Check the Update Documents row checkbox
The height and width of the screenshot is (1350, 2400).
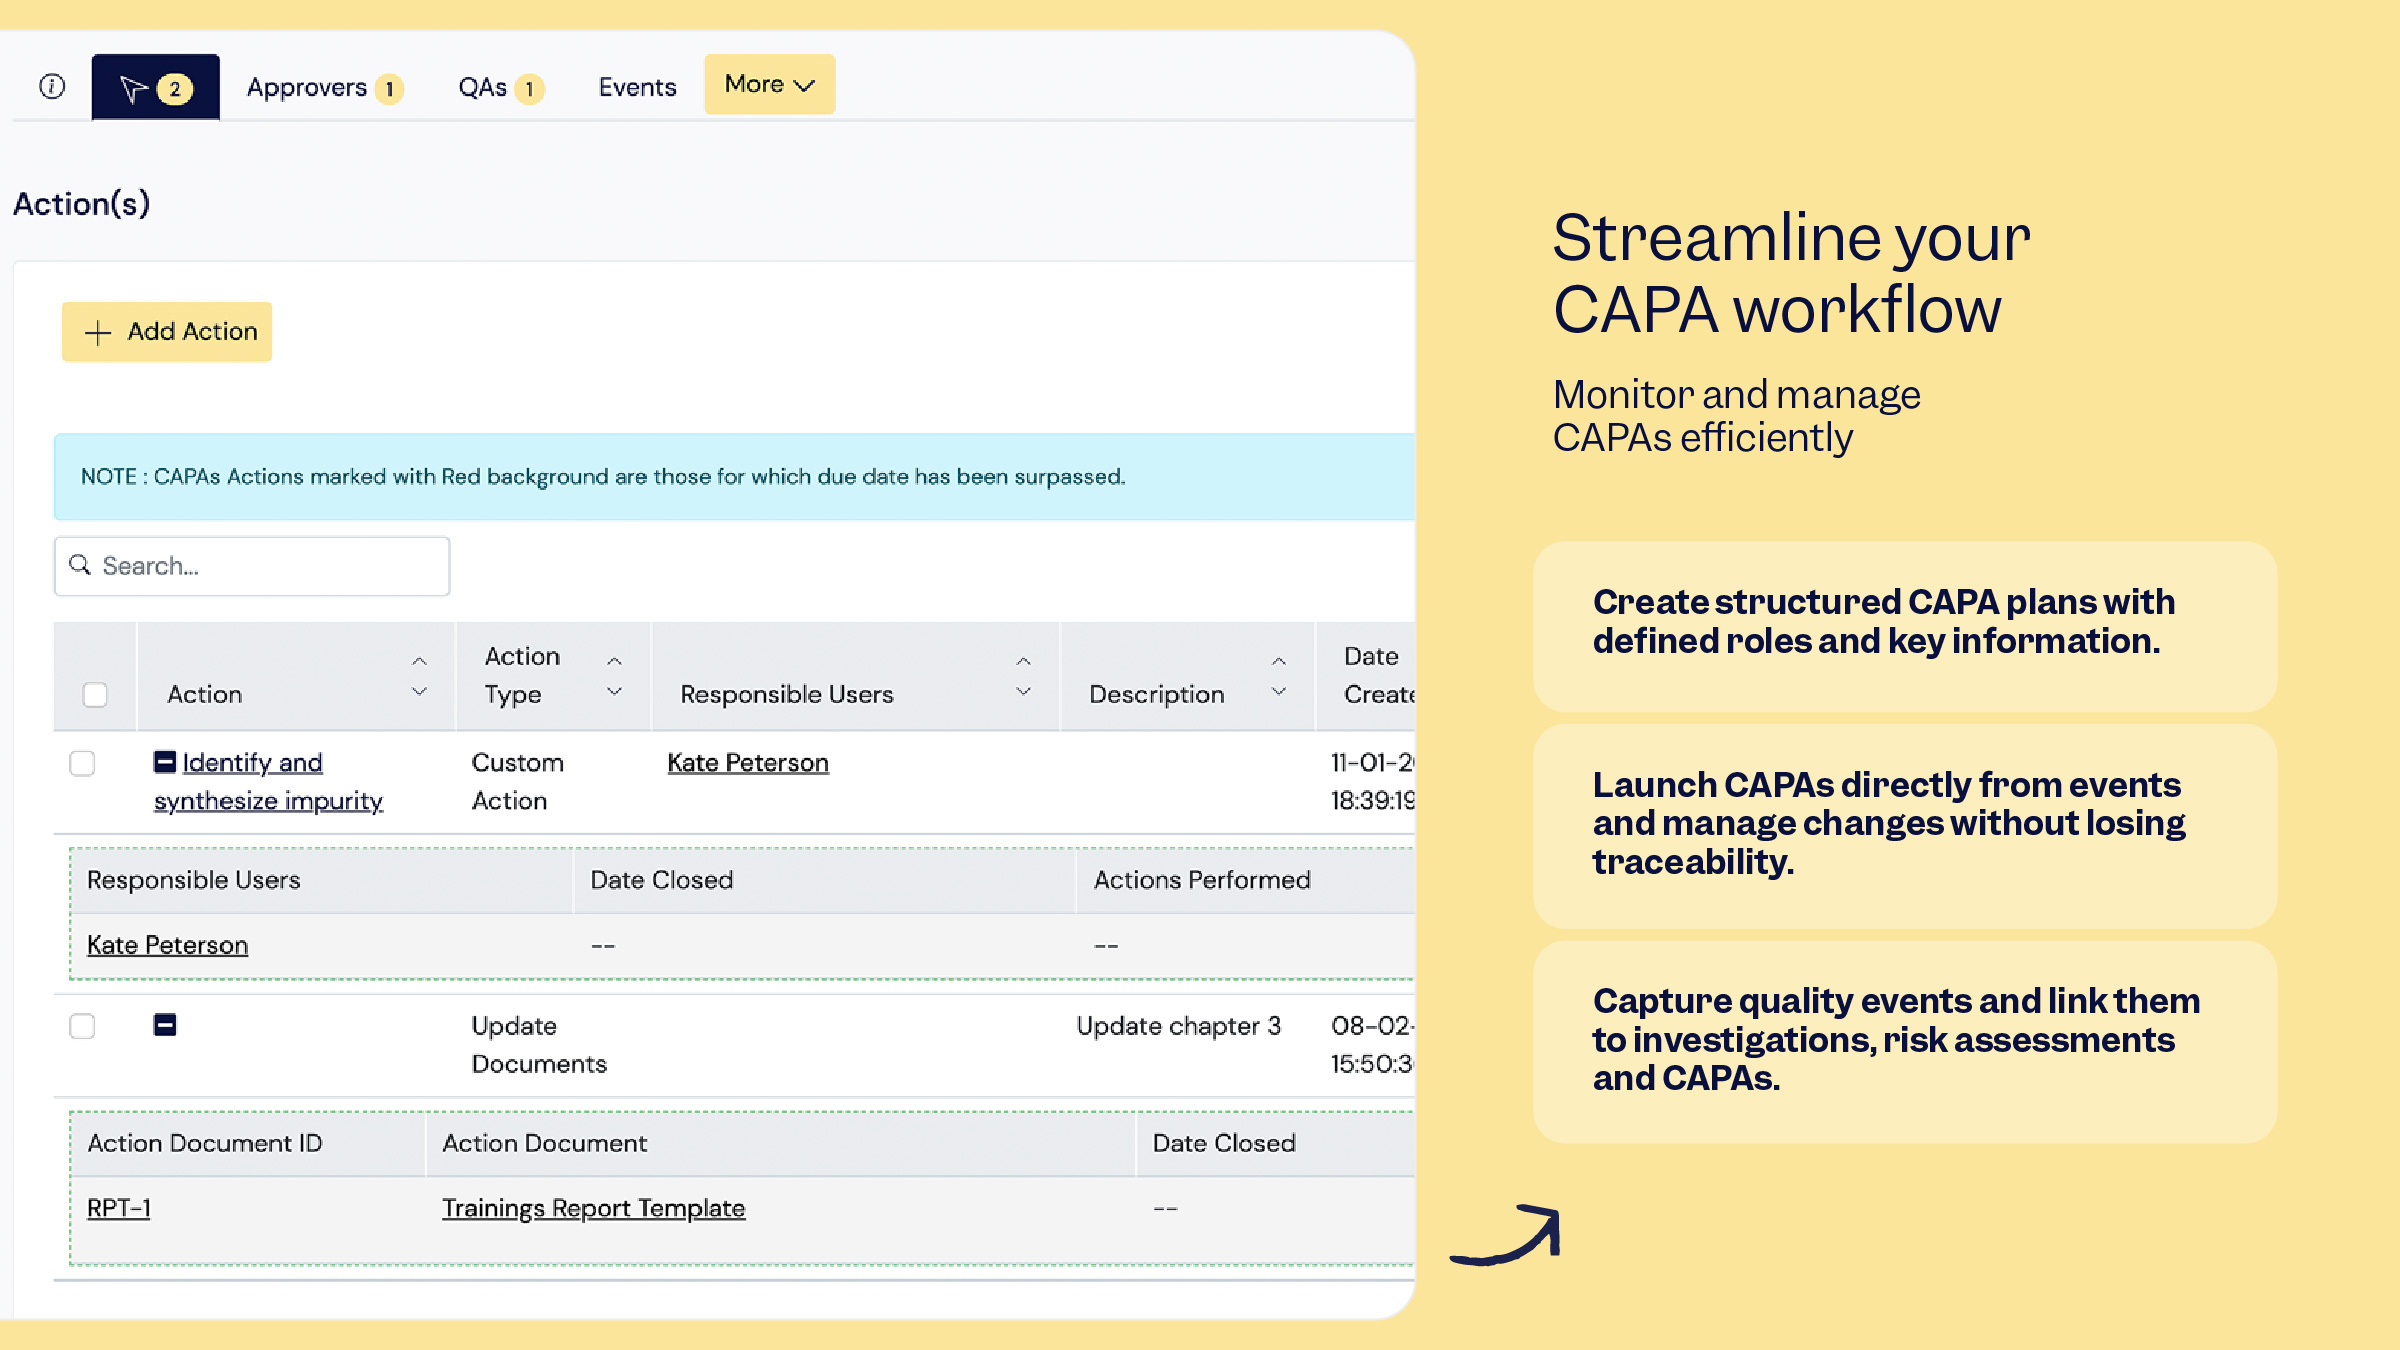point(82,1027)
